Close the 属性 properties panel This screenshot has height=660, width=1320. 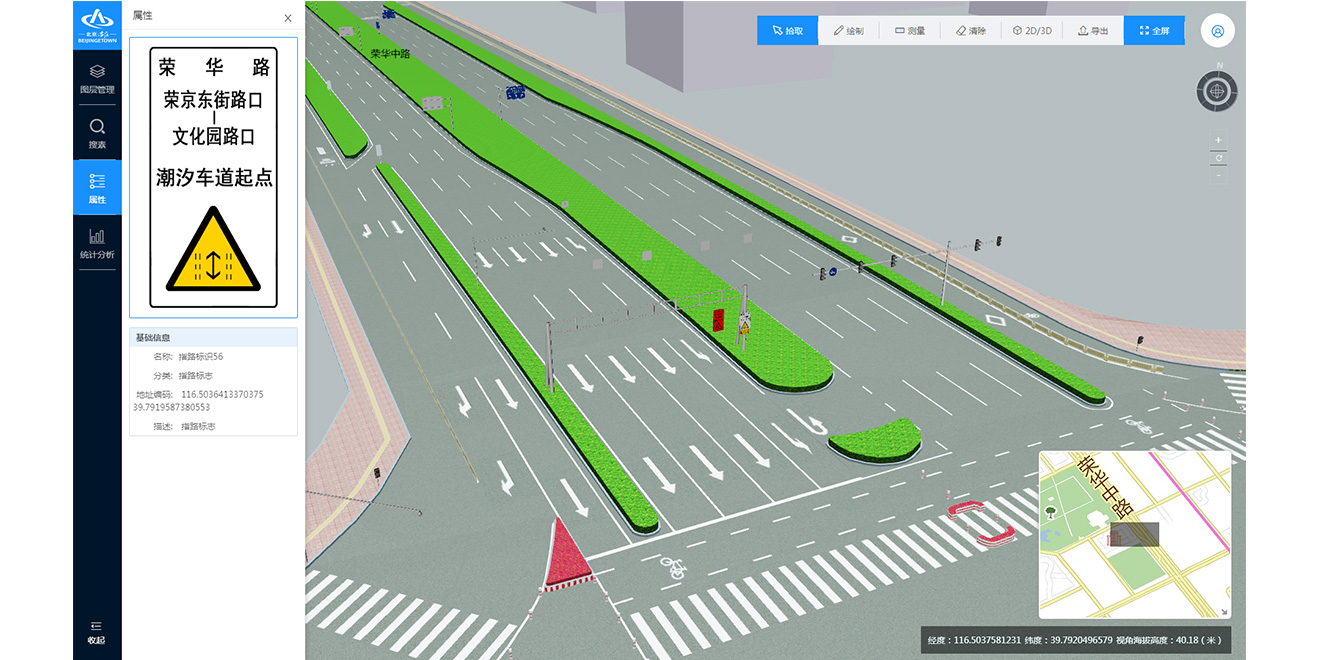[x=288, y=18]
